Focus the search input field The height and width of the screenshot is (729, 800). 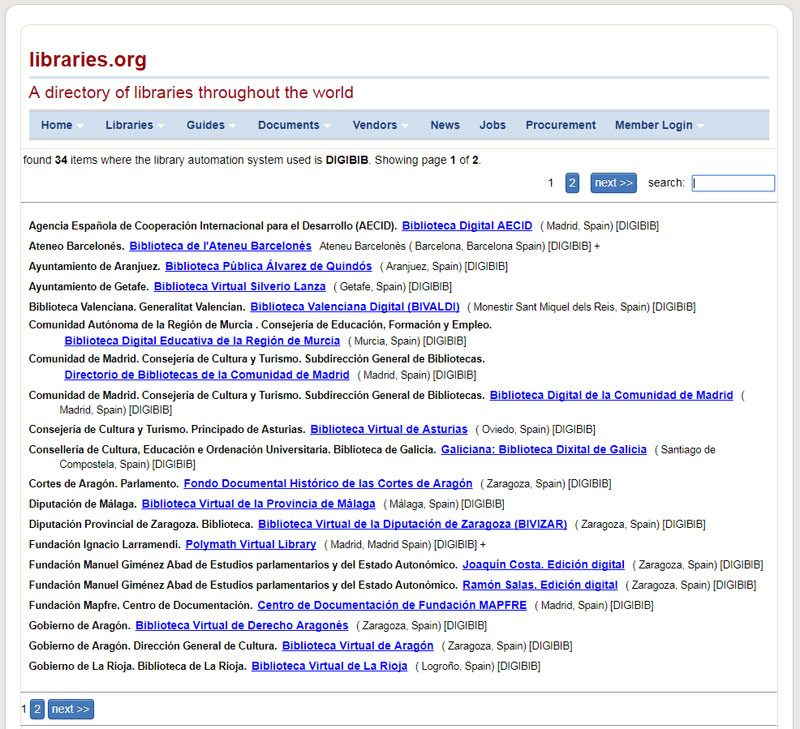733,183
